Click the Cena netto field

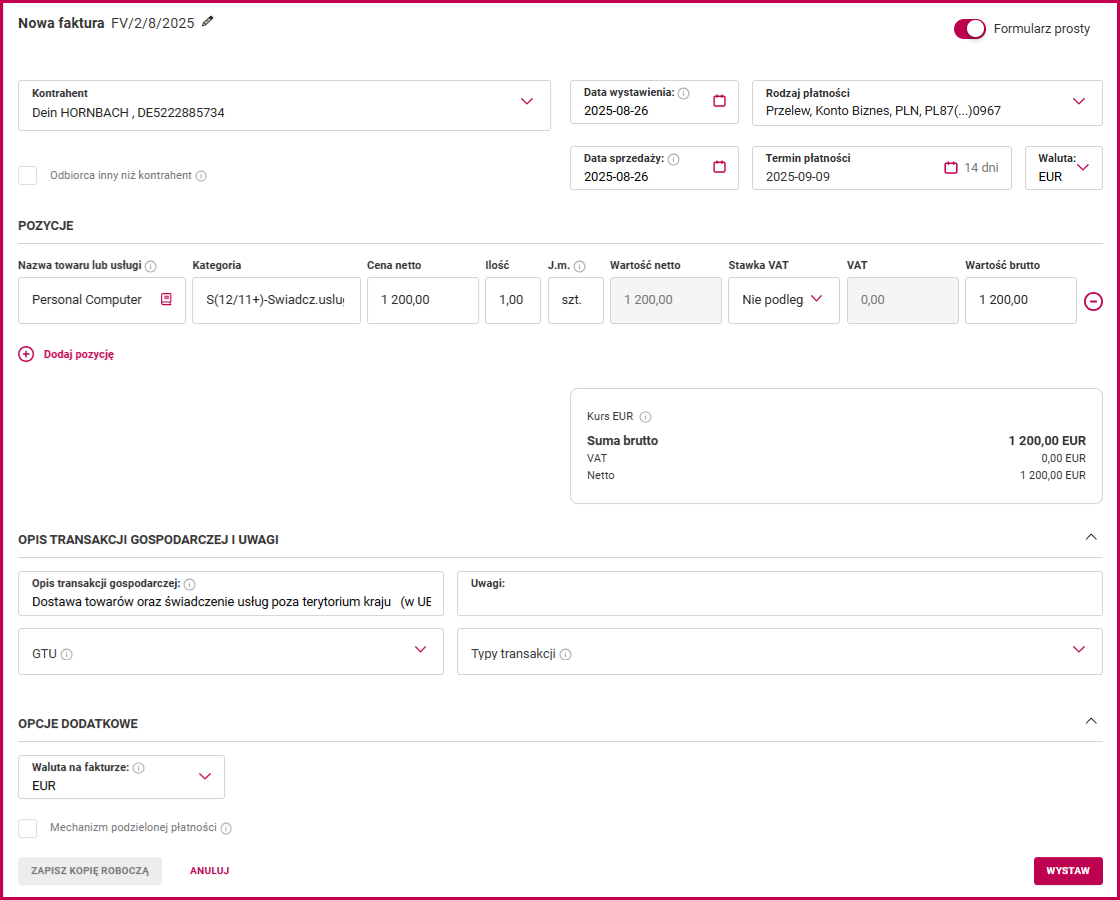[423, 300]
